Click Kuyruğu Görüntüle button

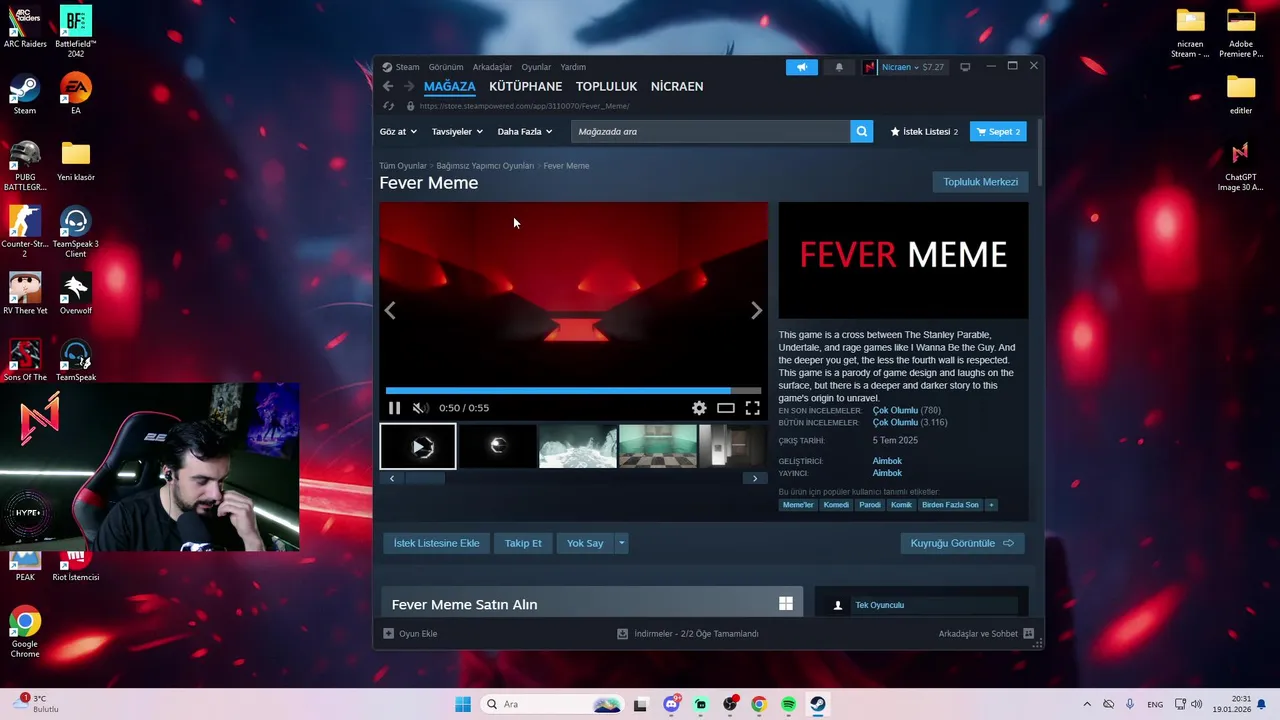point(962,543)
